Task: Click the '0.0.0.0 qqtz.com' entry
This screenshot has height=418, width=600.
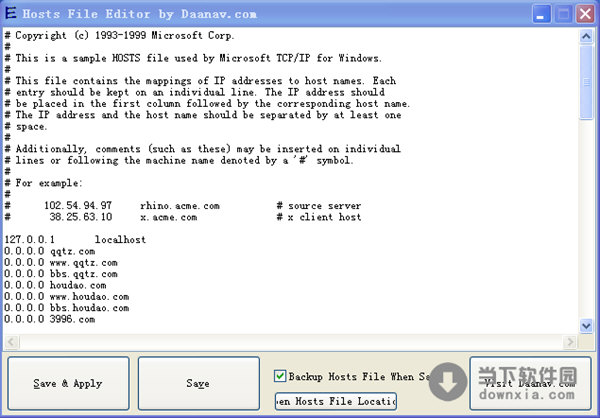Action: (50, 251)
